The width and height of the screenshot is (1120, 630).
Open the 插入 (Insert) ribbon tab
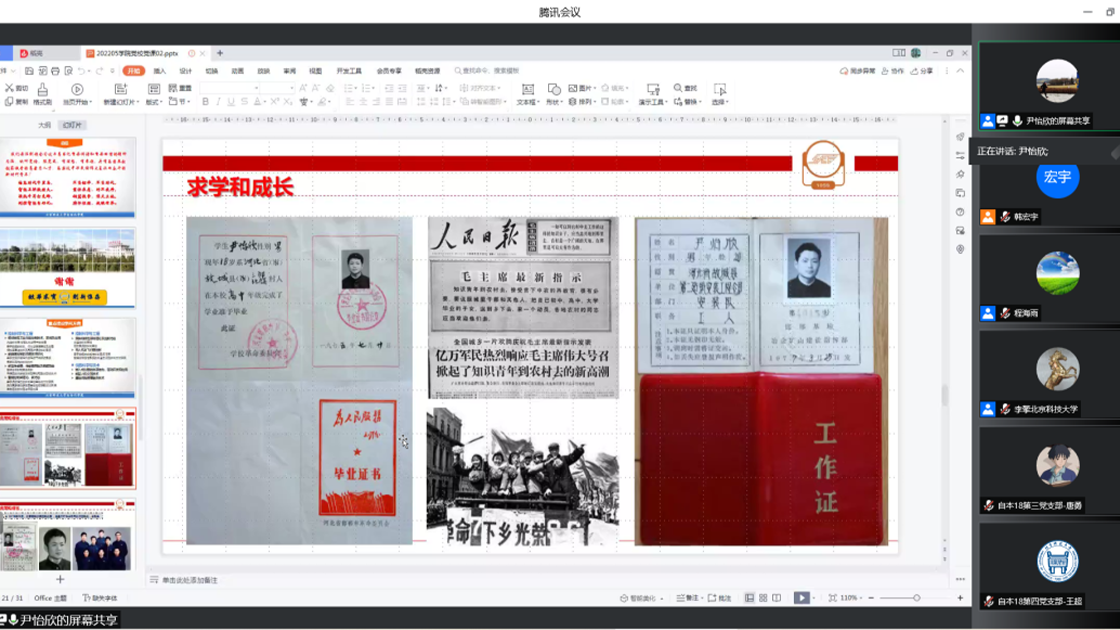tap(160, 71)
